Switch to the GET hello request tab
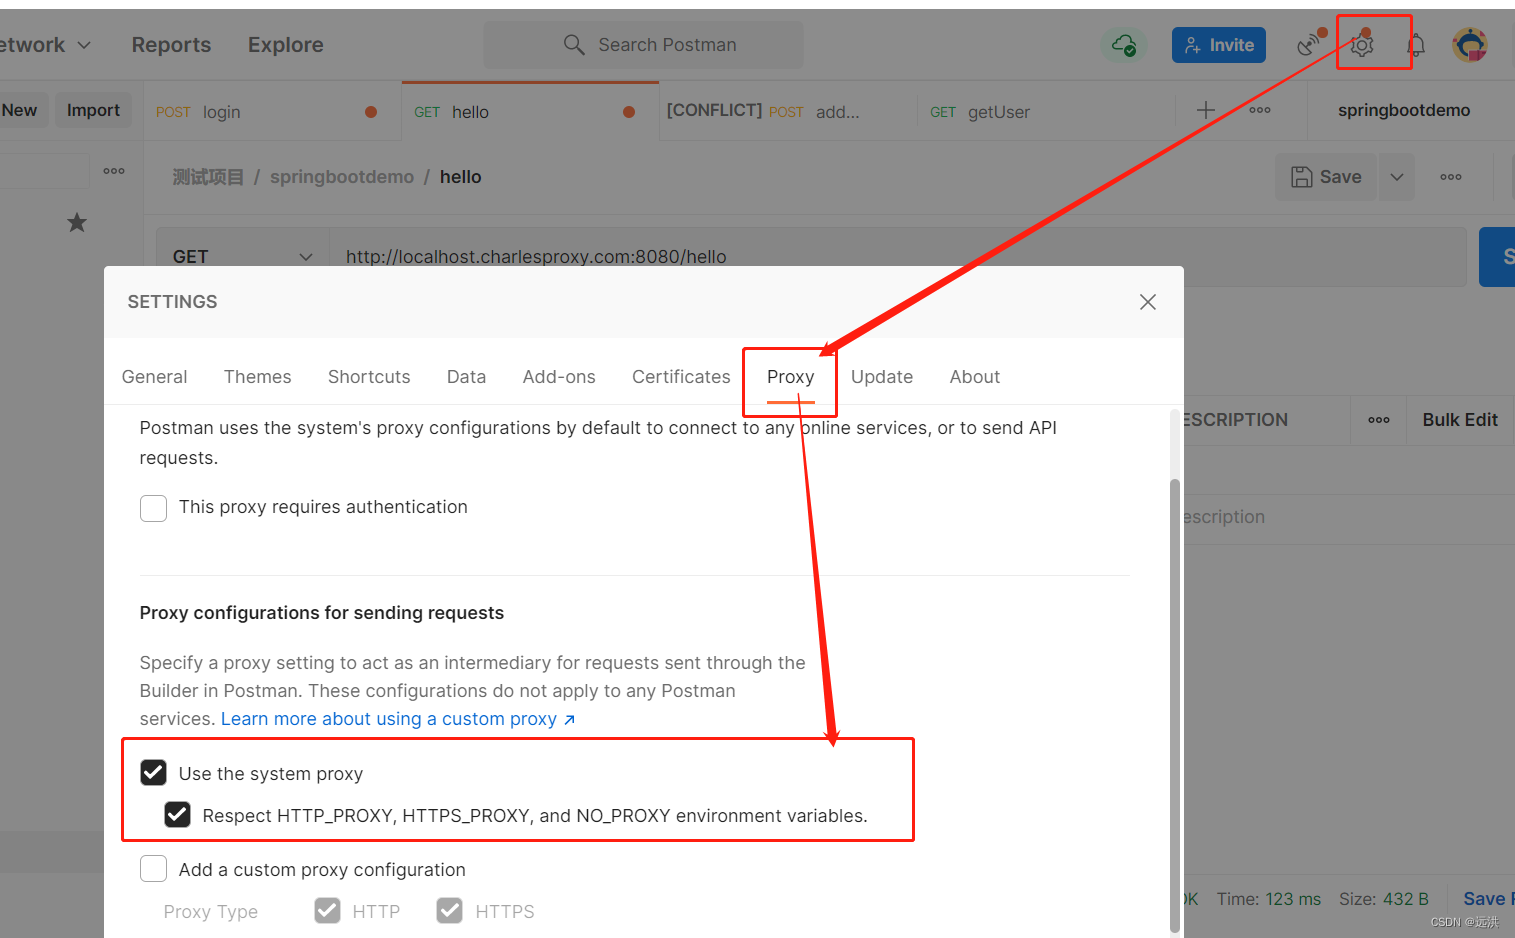Viewport: 1515px width, 938px height. pyautogui.click(x=530, y=112)
